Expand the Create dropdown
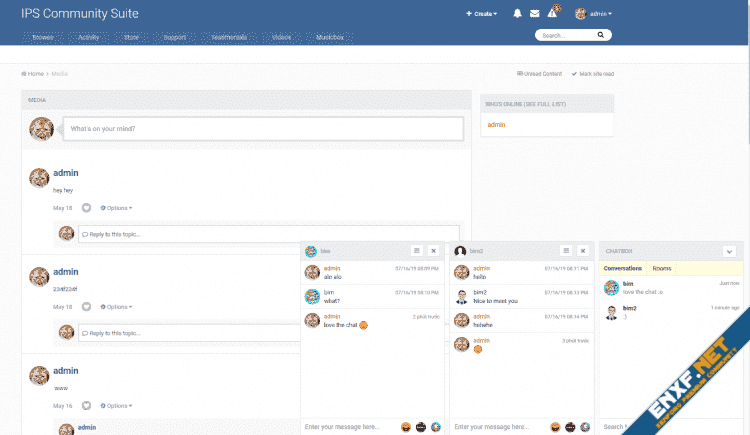The height and width of the screenshot is (435, 750). point(482,14)
